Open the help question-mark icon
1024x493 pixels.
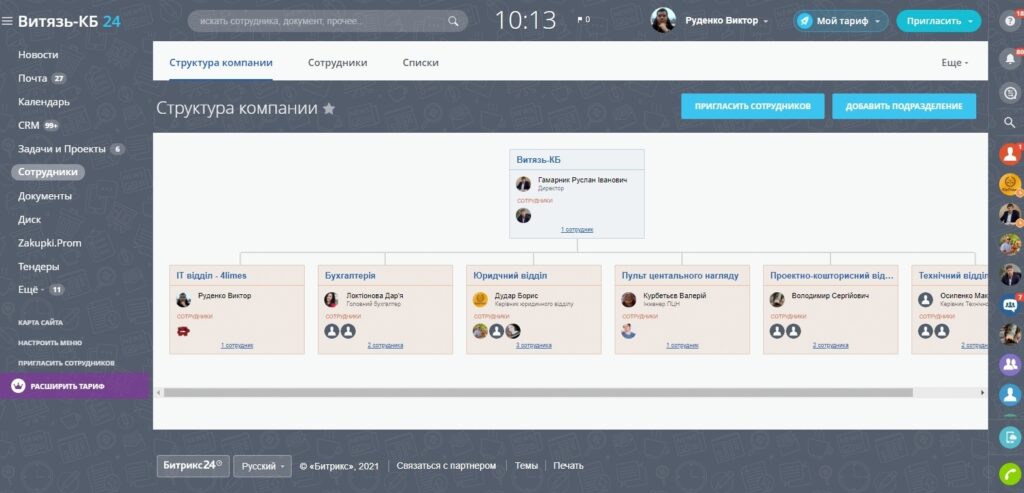pos(1010,20)
